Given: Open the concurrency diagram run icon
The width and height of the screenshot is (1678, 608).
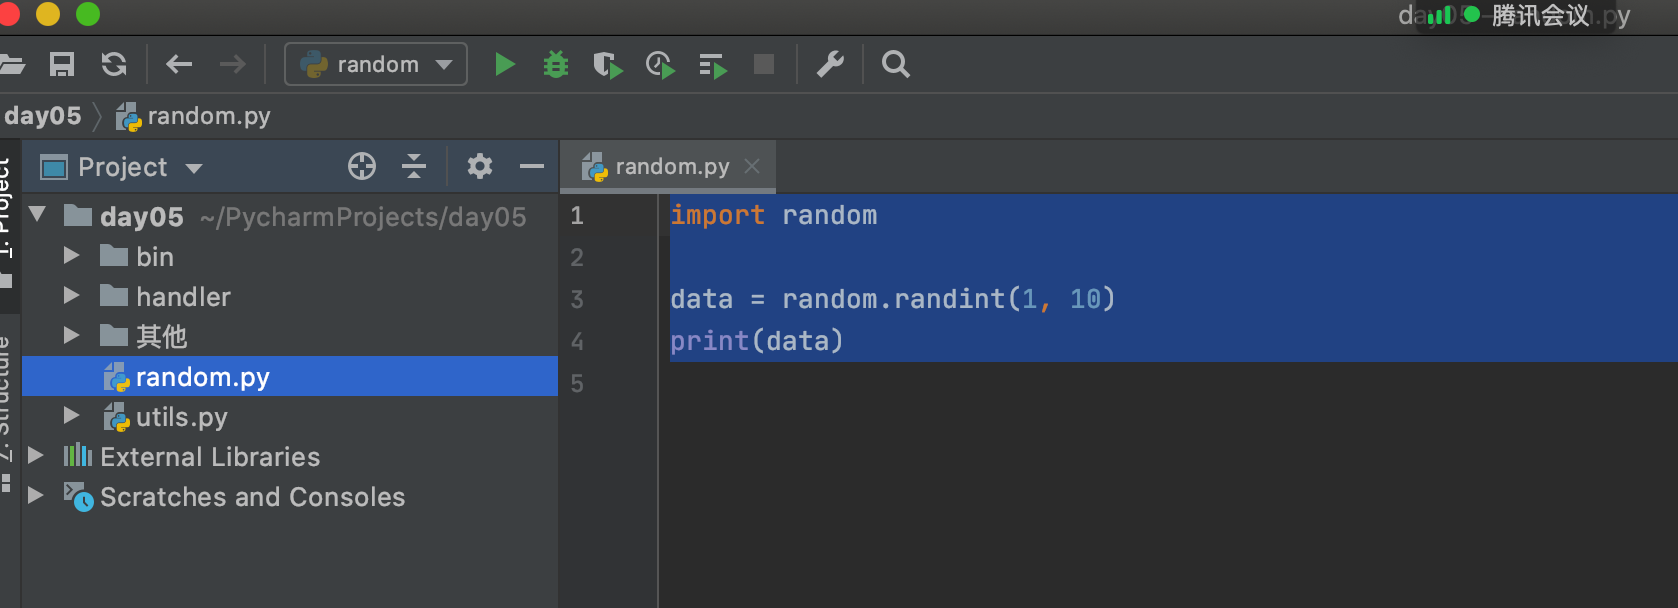Looking at the screenshot, I should coord(712,65).
